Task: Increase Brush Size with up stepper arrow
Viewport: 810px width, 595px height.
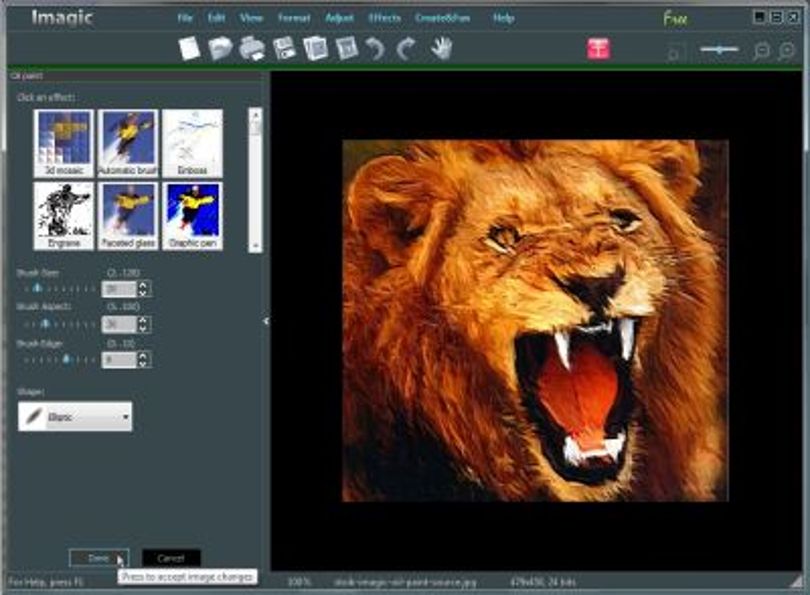Action: (x=143, y=285)
